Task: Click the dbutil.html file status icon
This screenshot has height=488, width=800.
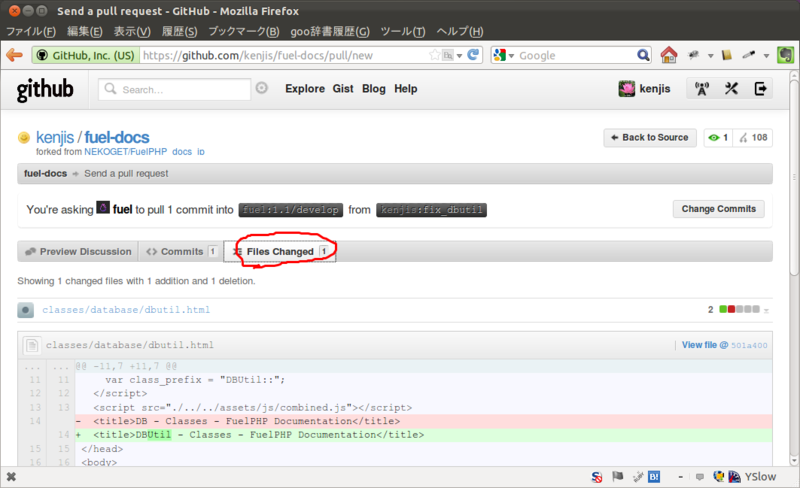Action: click(x=26, y=310)
